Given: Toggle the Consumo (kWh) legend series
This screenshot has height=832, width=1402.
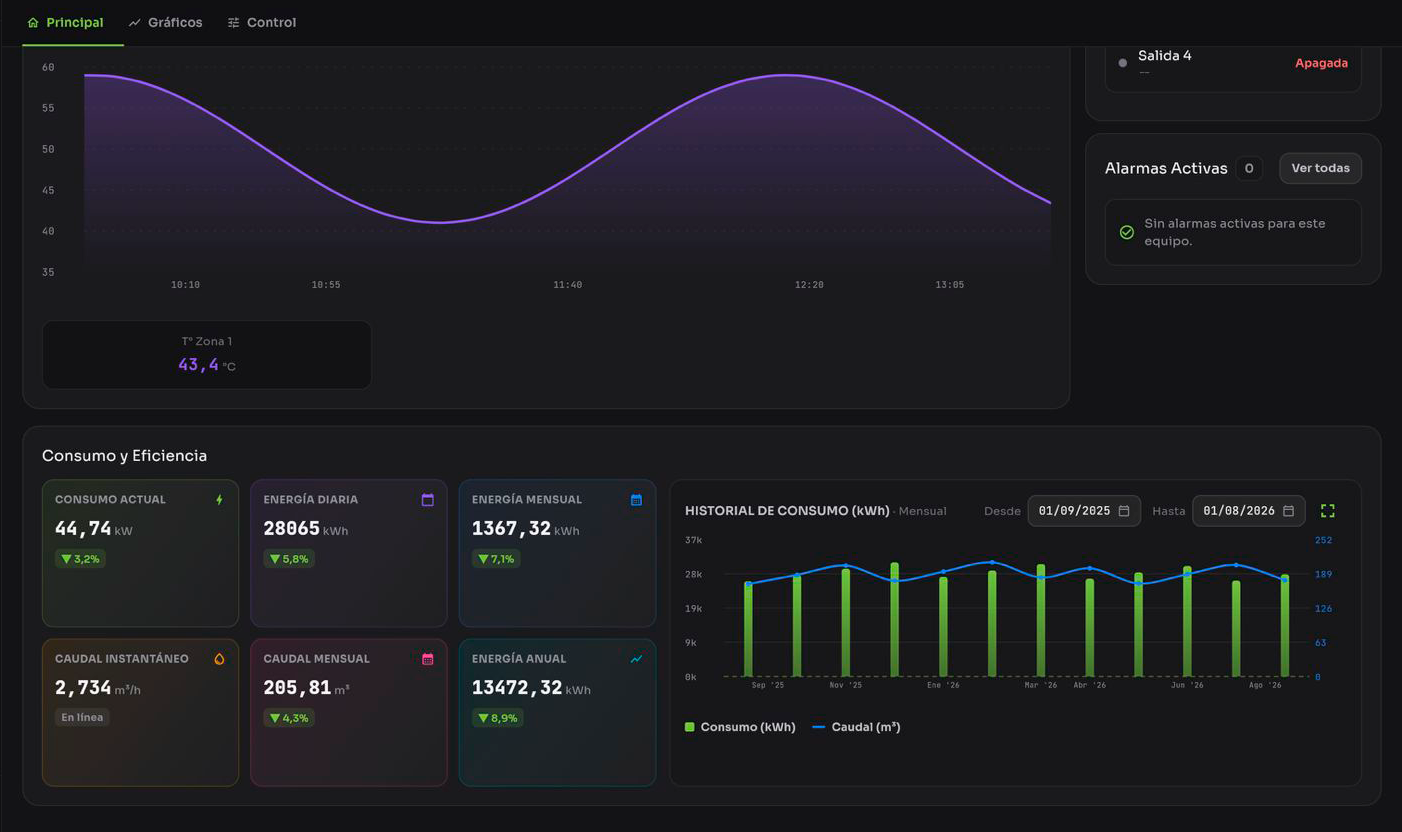Looking at the screenshot, I should [740, 727].
